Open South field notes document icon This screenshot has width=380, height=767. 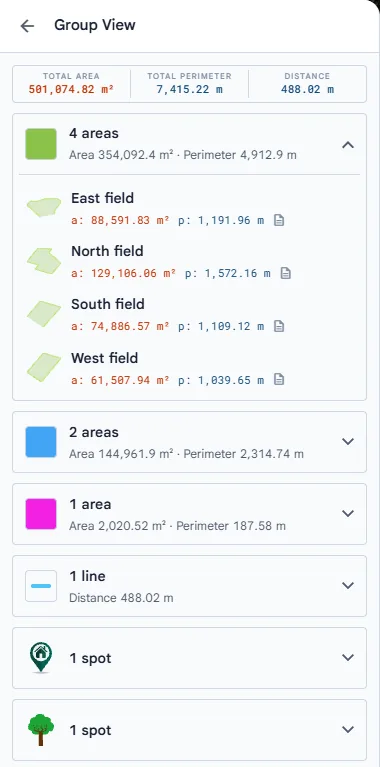pyautogui.click(x=279, y=326)
